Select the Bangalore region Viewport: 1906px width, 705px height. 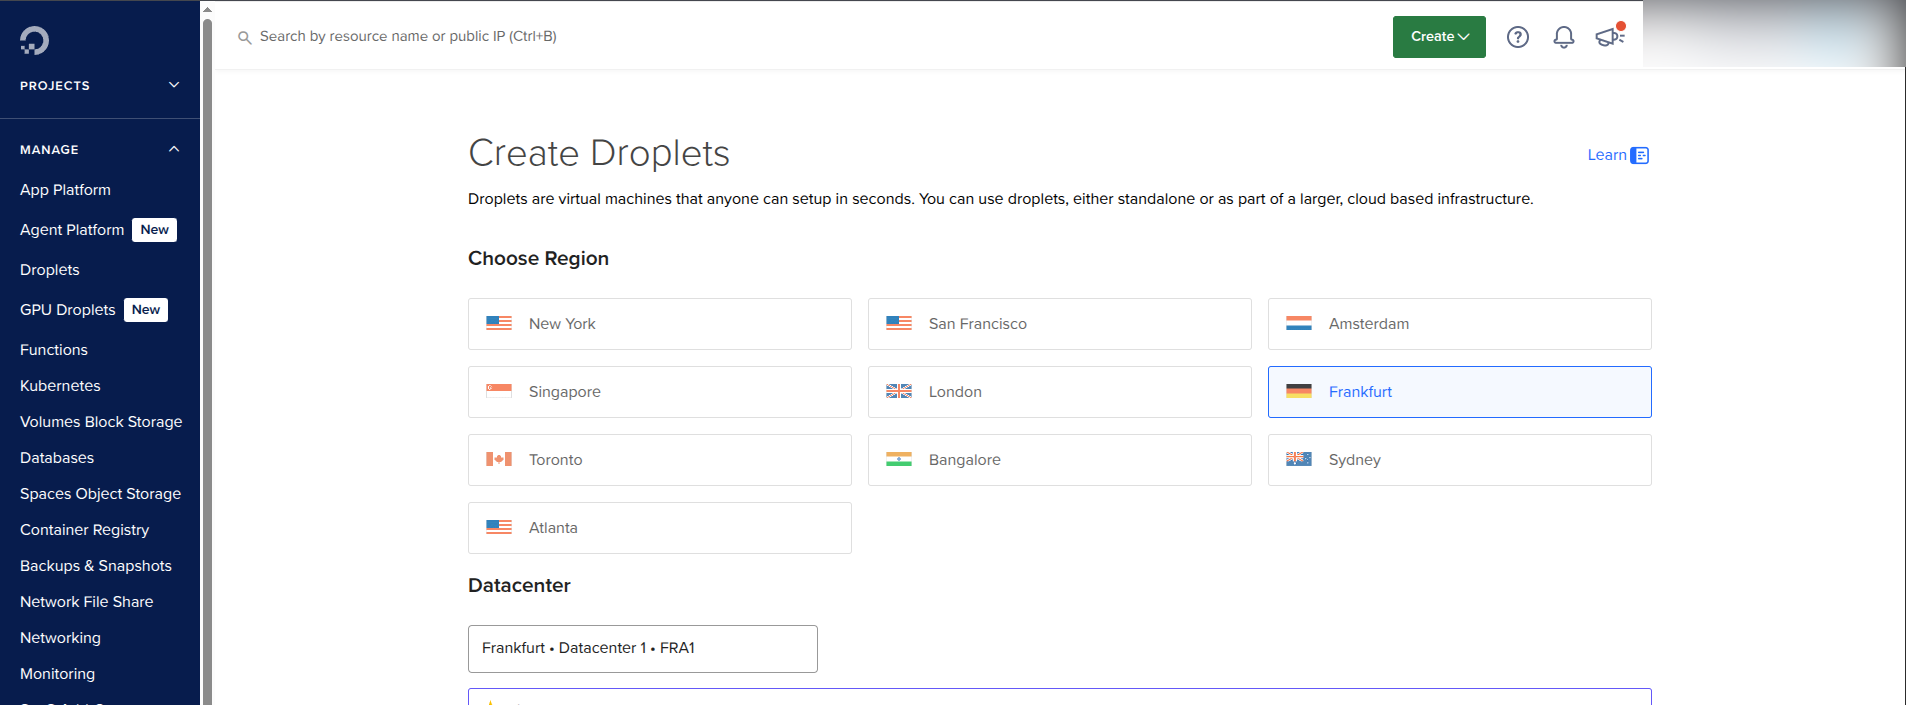(x=1060, y=460)
